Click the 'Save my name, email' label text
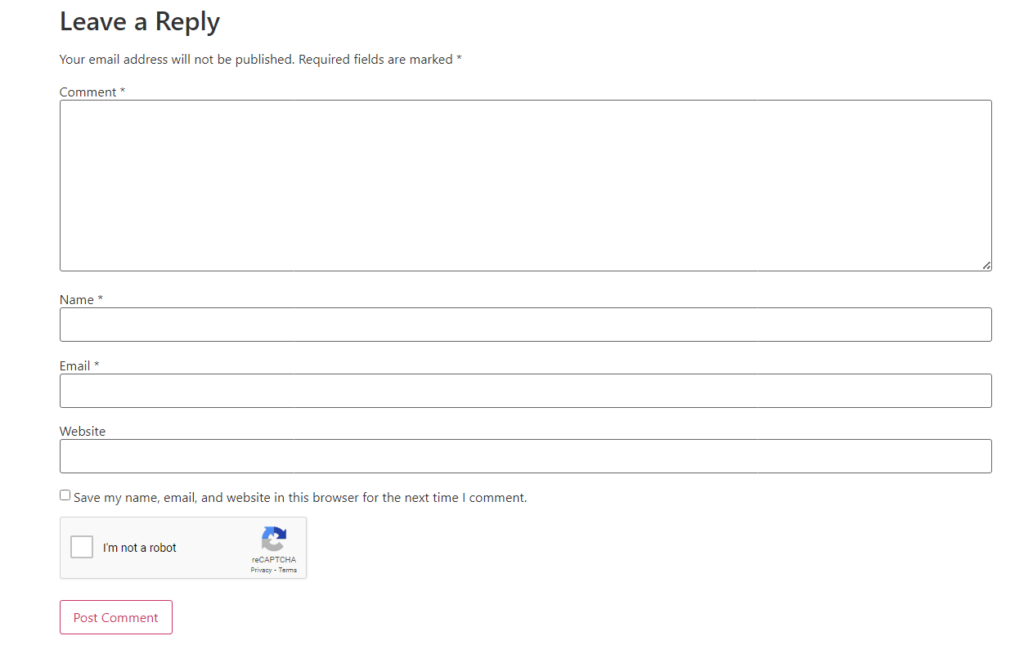Image resolution: width=1024 pixels, height=654 pixels. (x=300, y=498)
